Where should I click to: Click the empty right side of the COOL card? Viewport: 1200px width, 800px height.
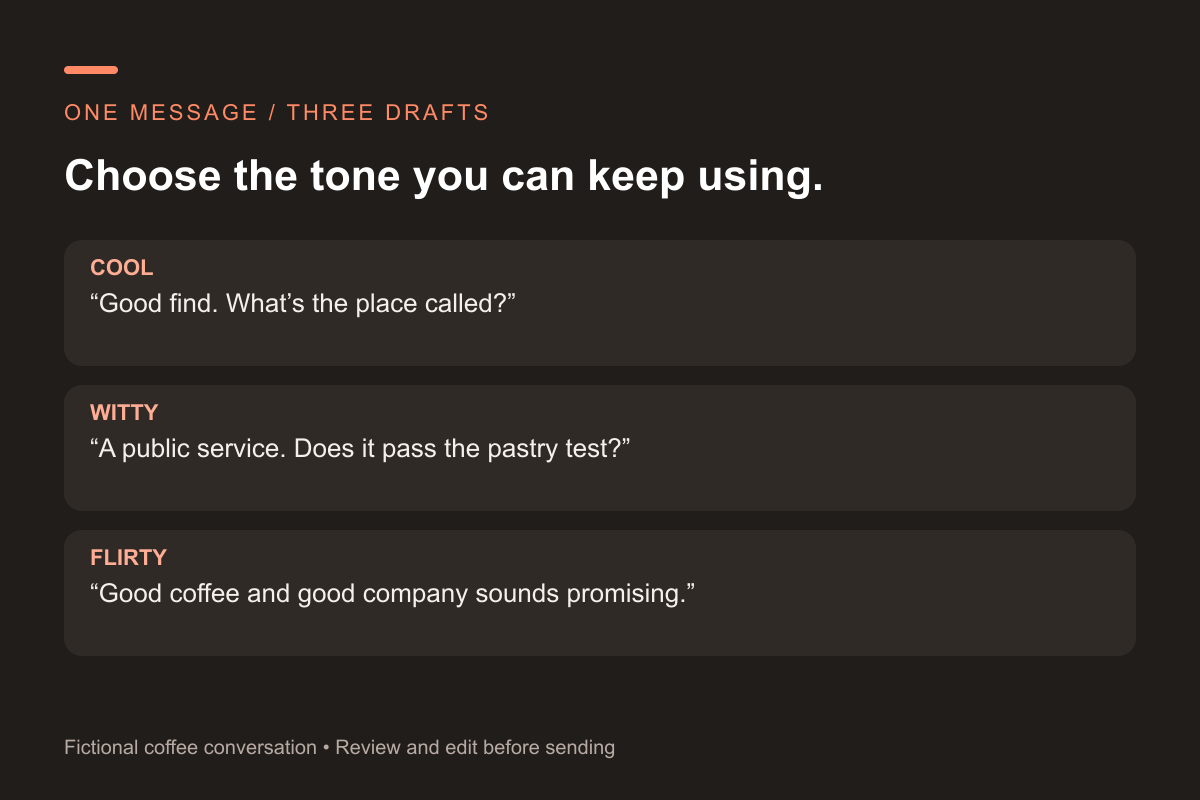tap(850, 303)
